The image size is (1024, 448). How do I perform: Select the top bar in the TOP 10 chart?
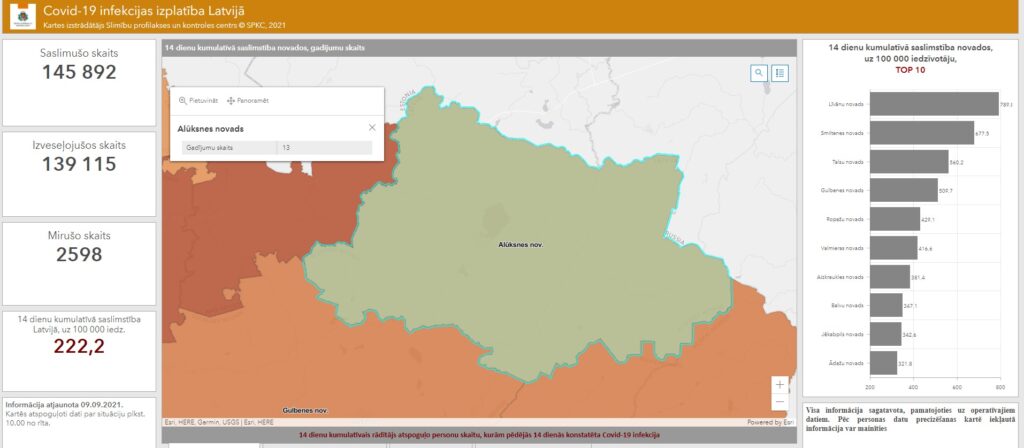point(934,104)
